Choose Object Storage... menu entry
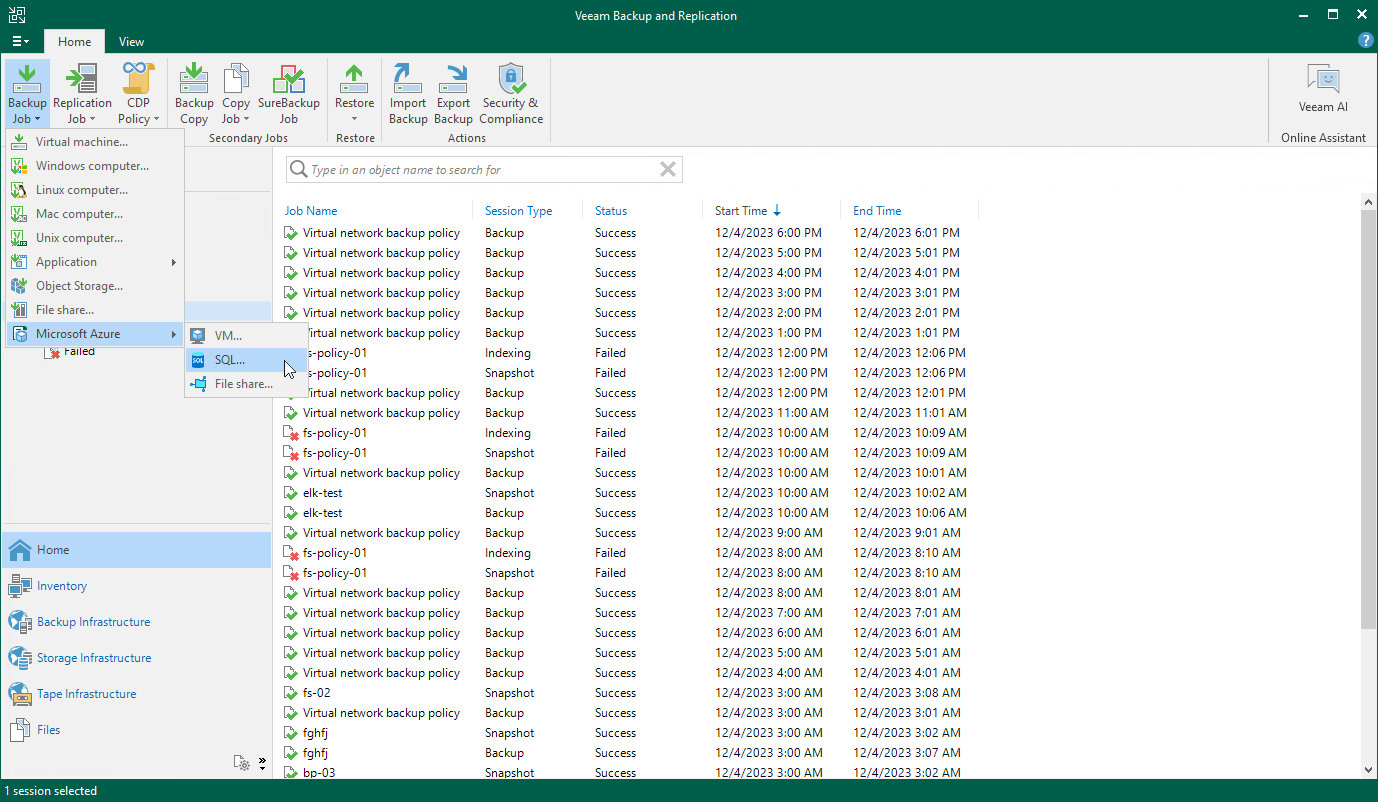Viewport: 1378px width, 802px height. coord(95,286)
